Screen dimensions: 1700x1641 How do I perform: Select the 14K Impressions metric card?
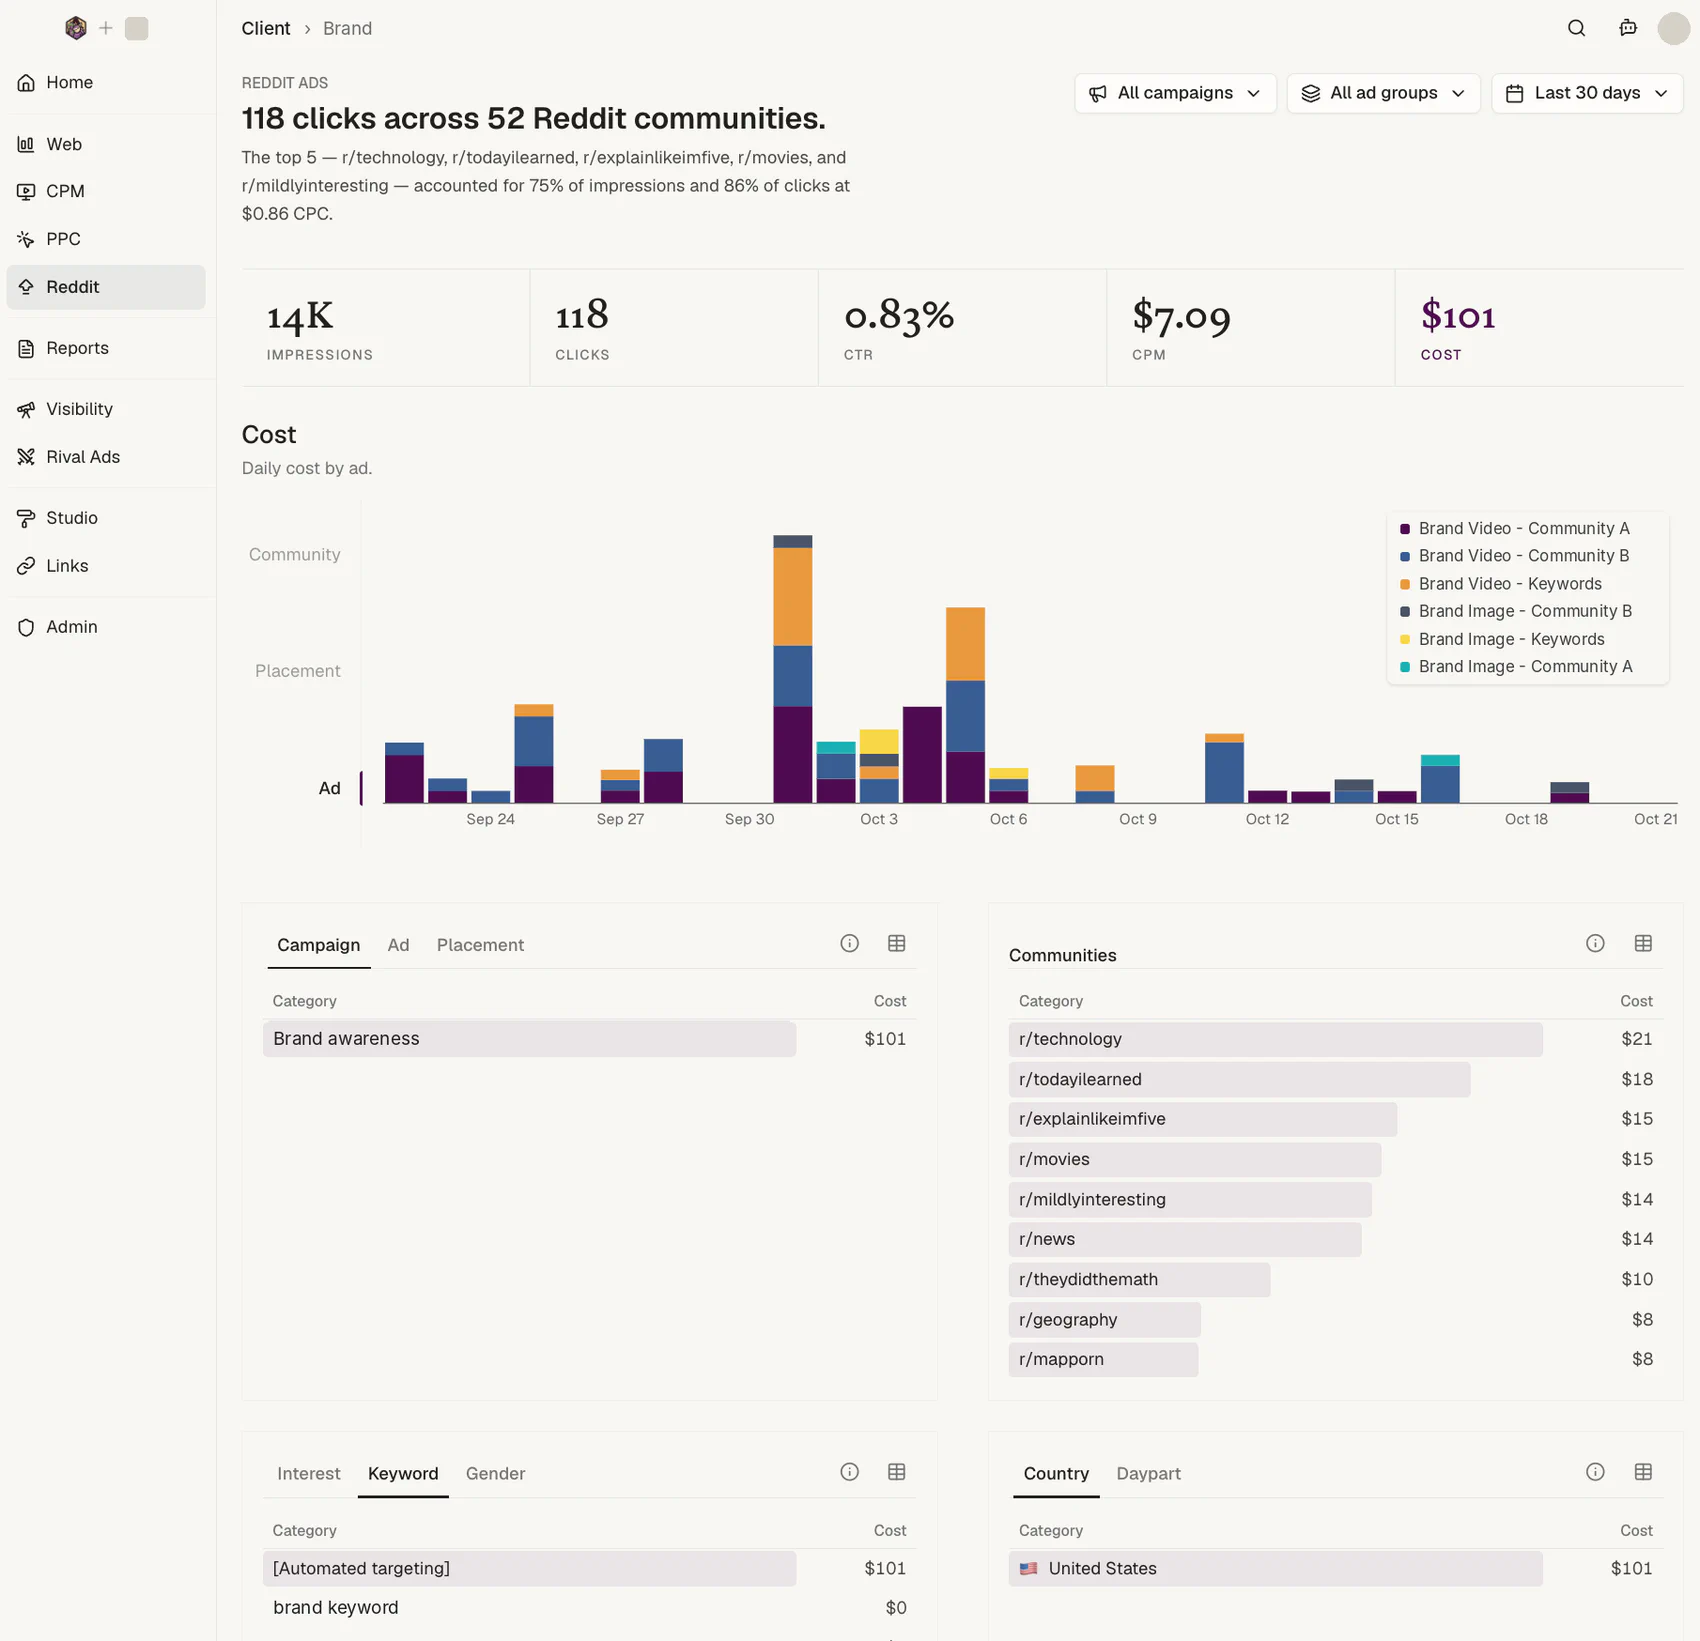(386, 328)
